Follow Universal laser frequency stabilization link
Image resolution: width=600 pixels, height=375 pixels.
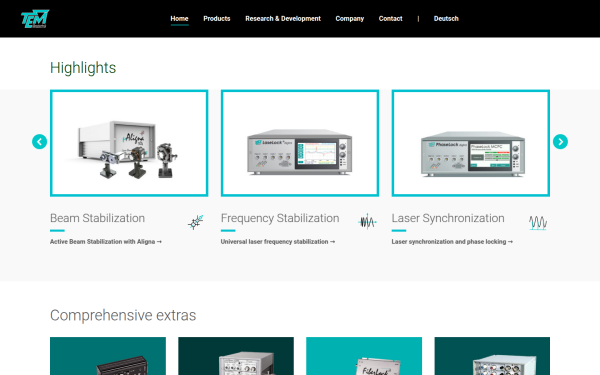pyautogui.click(x=278, y=241)
